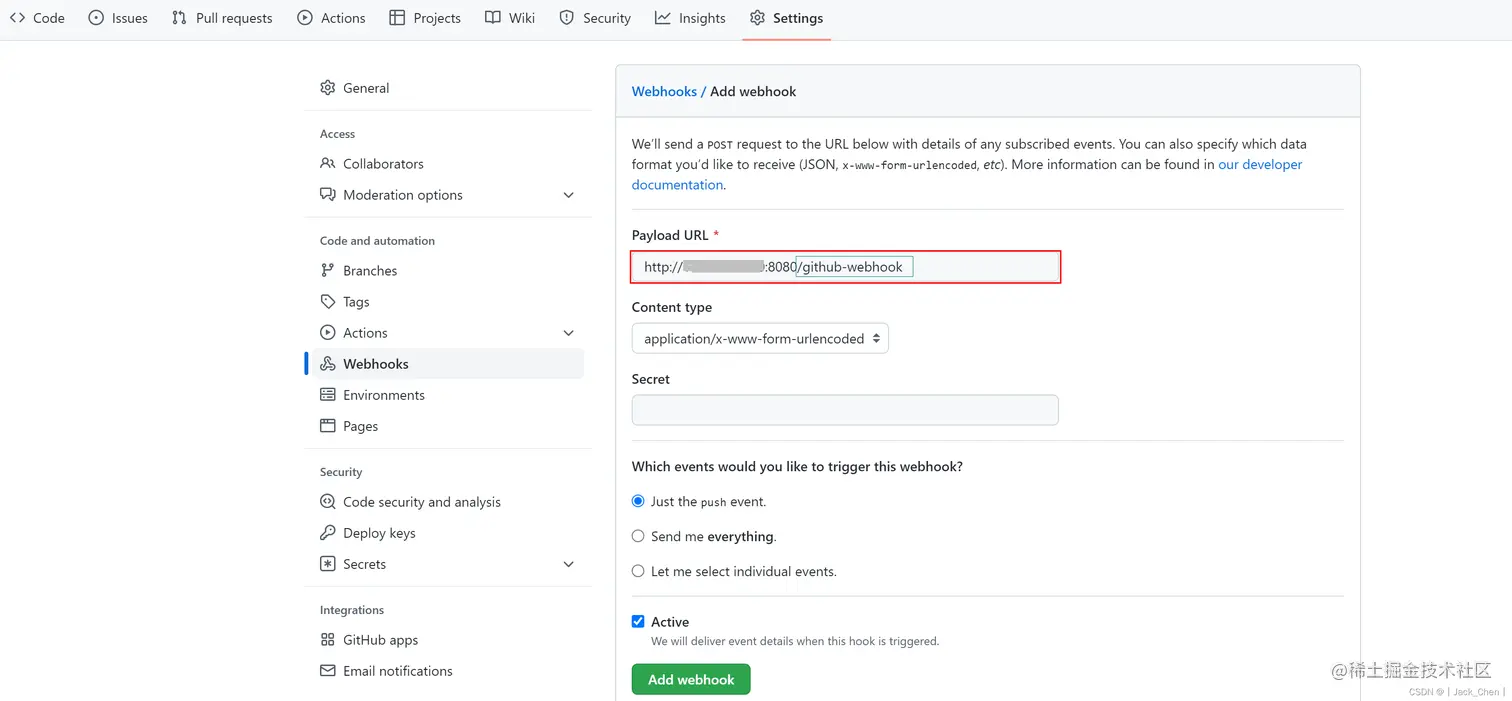Click into the Secret input field
Image resolution: width=1512 pixels, height=701 pixels.
[x=845, y=410]
